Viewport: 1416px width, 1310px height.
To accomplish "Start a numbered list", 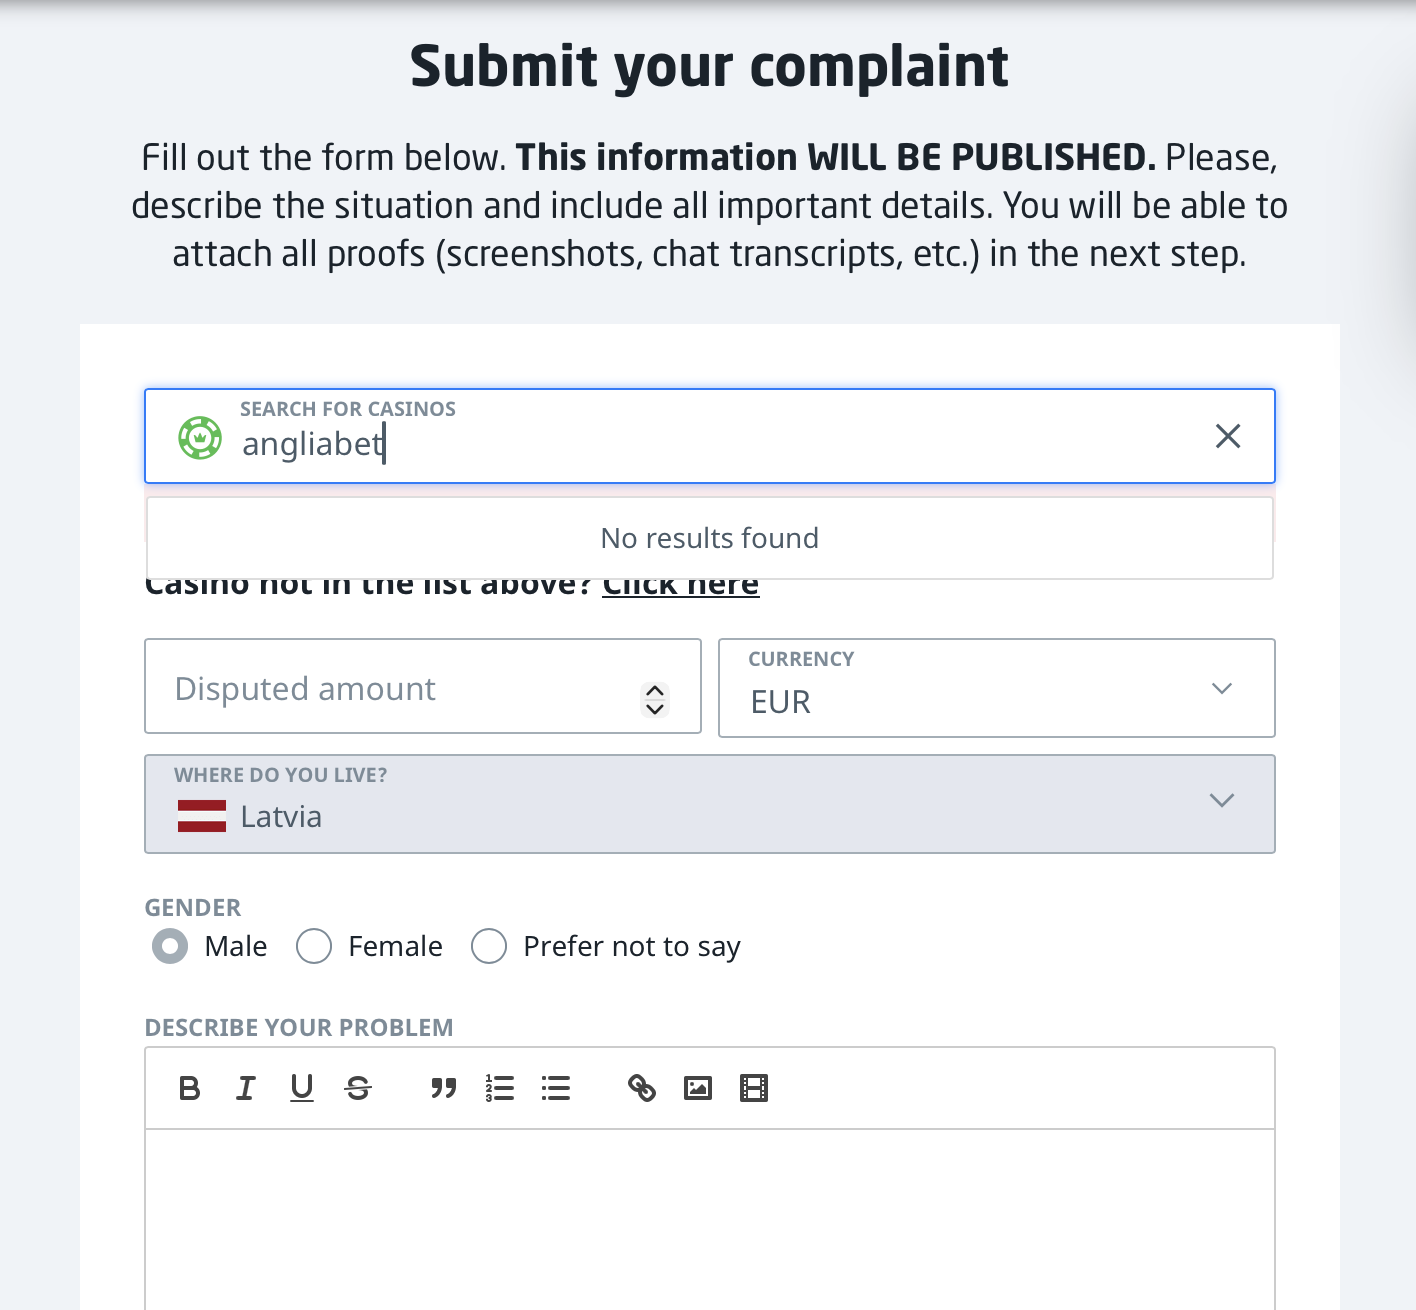I will point(500,1088).
